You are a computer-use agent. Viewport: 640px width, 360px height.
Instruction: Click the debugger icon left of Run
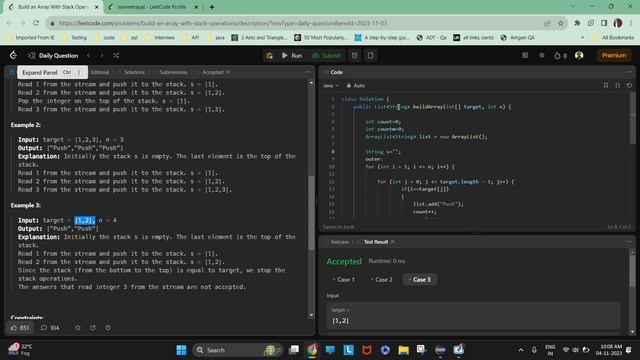click(x=269, y=56)
